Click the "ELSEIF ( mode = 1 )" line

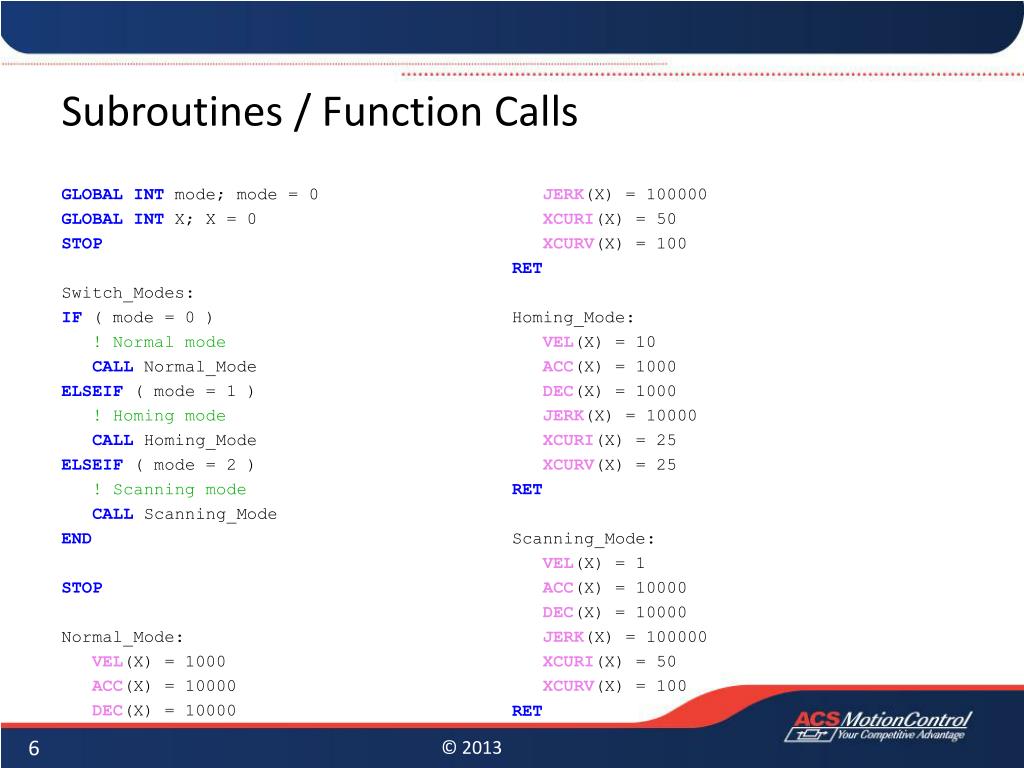(157, 391)
